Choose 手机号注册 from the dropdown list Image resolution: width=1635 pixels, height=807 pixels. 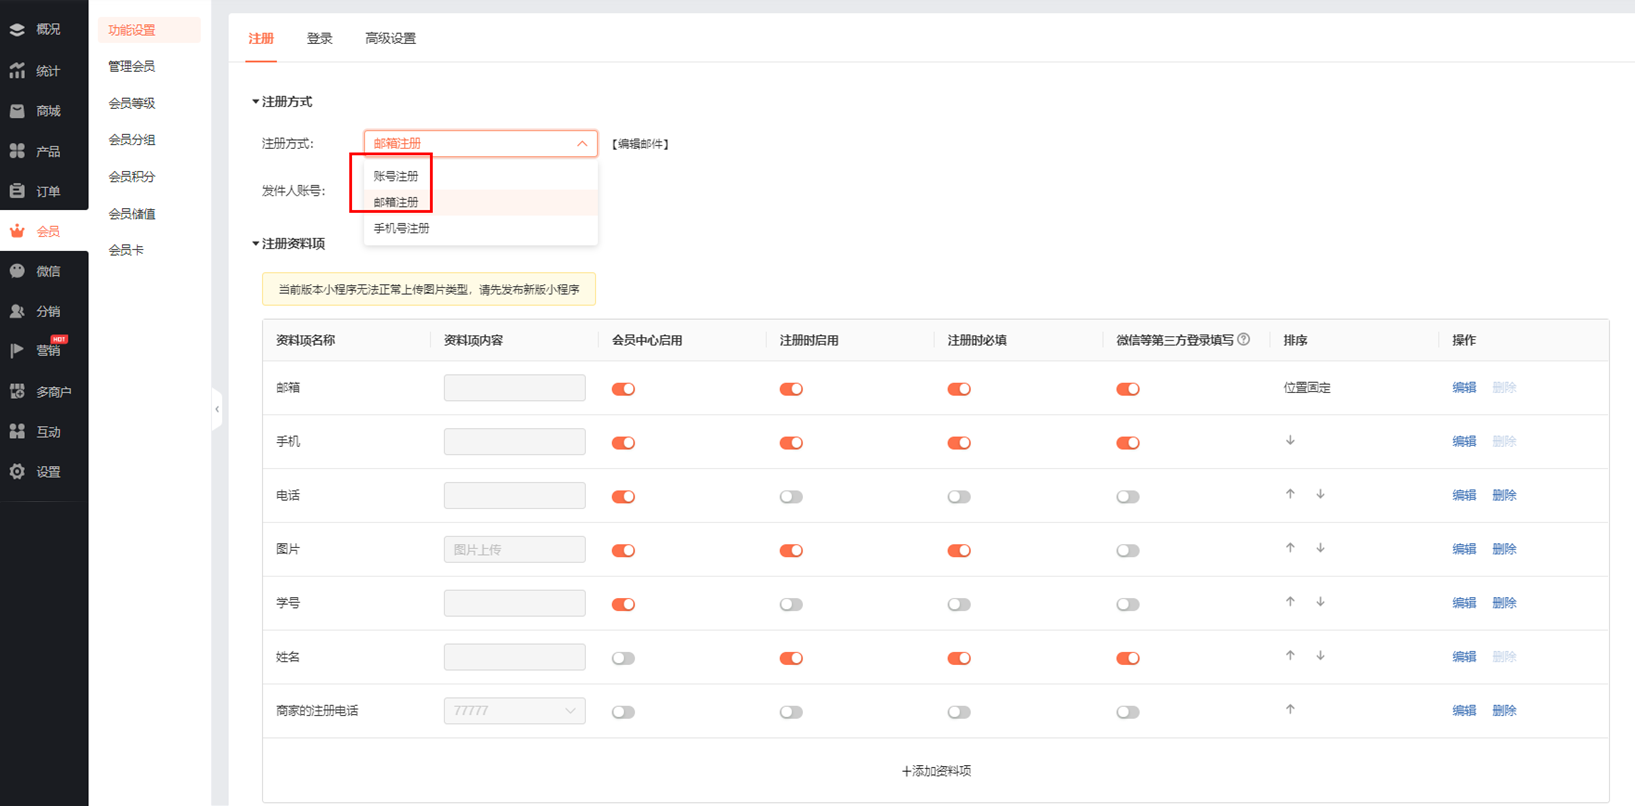pyautogui.click(x=401, y=229)
